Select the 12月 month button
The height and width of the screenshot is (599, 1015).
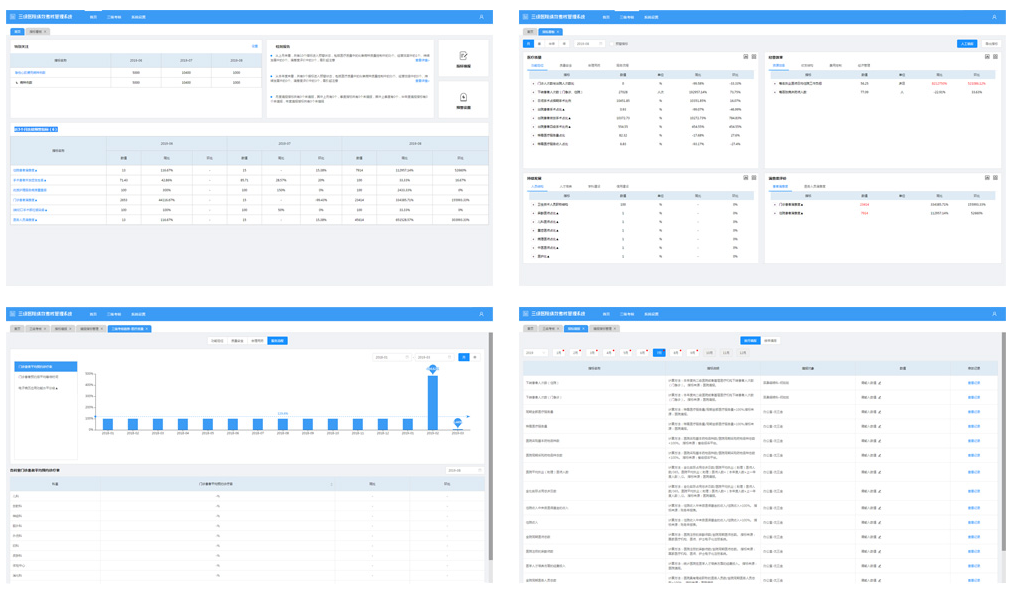click(x=743, y=353)
